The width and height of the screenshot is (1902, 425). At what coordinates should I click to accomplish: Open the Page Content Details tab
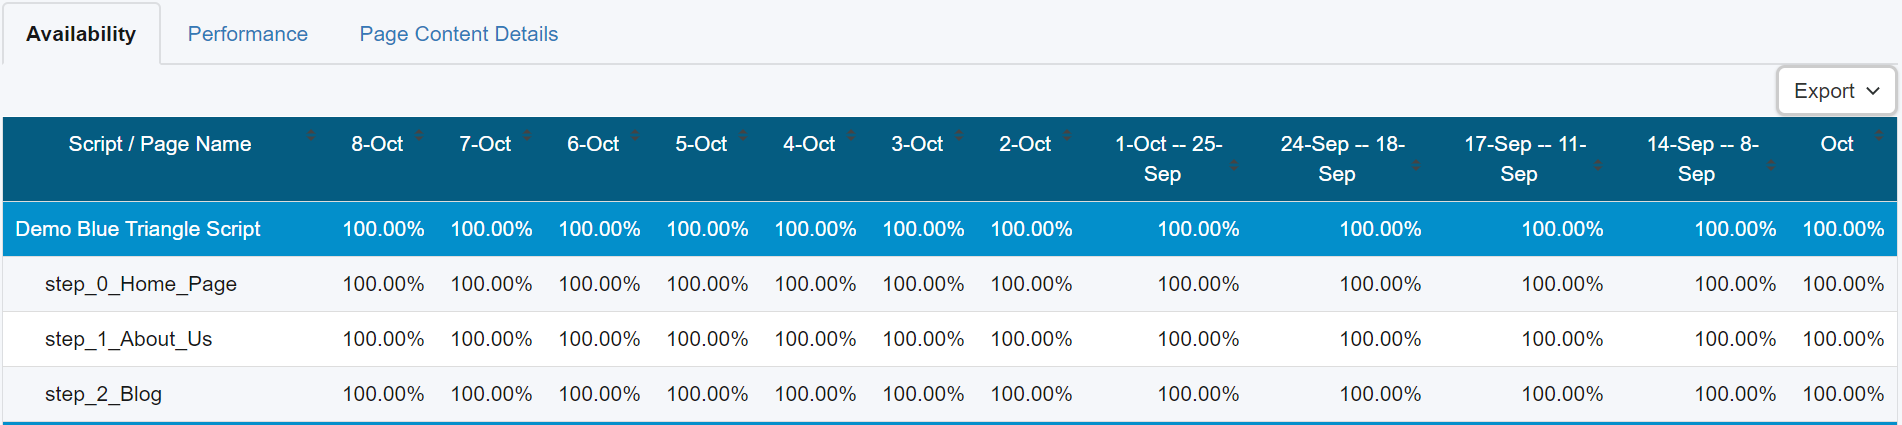tap(458, 34)
